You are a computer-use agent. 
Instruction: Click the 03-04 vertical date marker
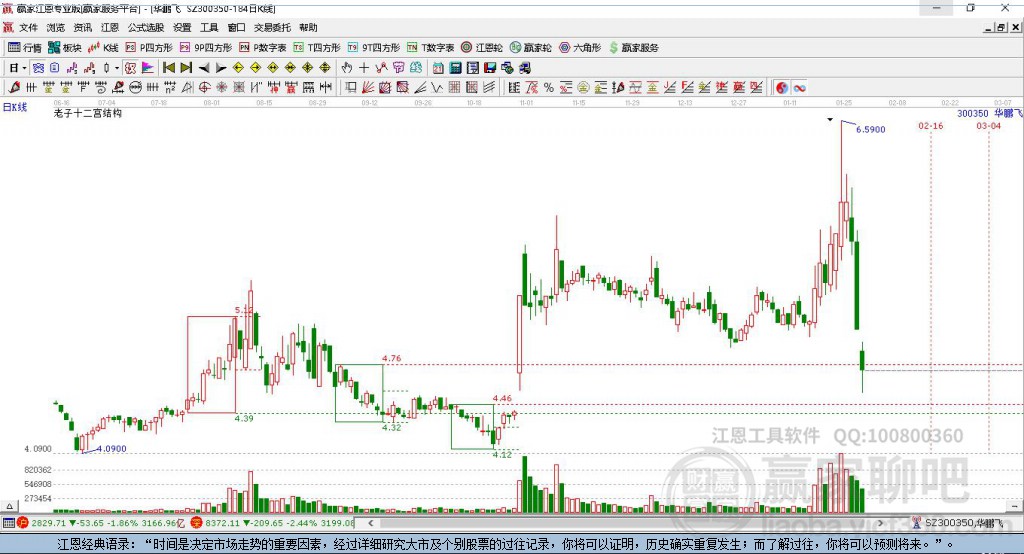click(x=988, y=125)
